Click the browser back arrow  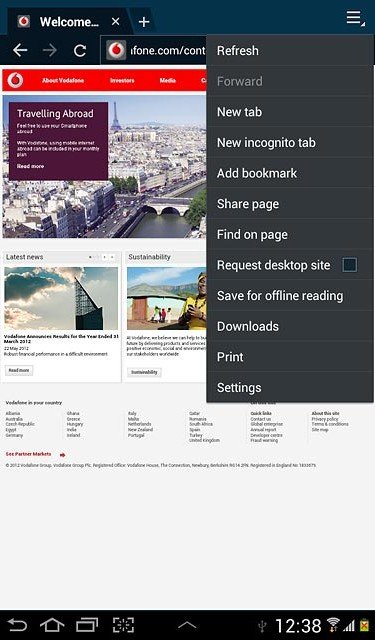[x=20, y=51]
